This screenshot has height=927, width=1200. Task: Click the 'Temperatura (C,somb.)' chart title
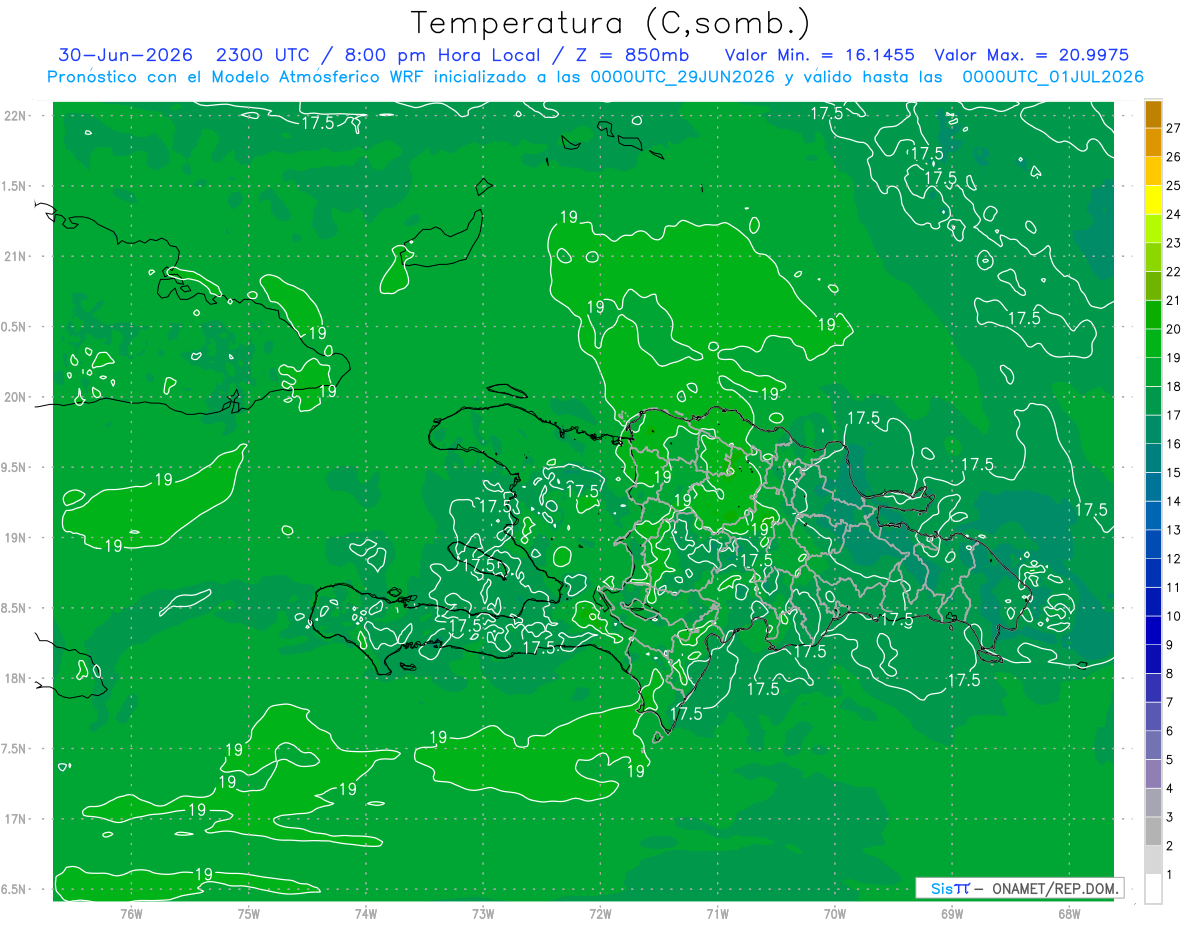click(610, 22)
